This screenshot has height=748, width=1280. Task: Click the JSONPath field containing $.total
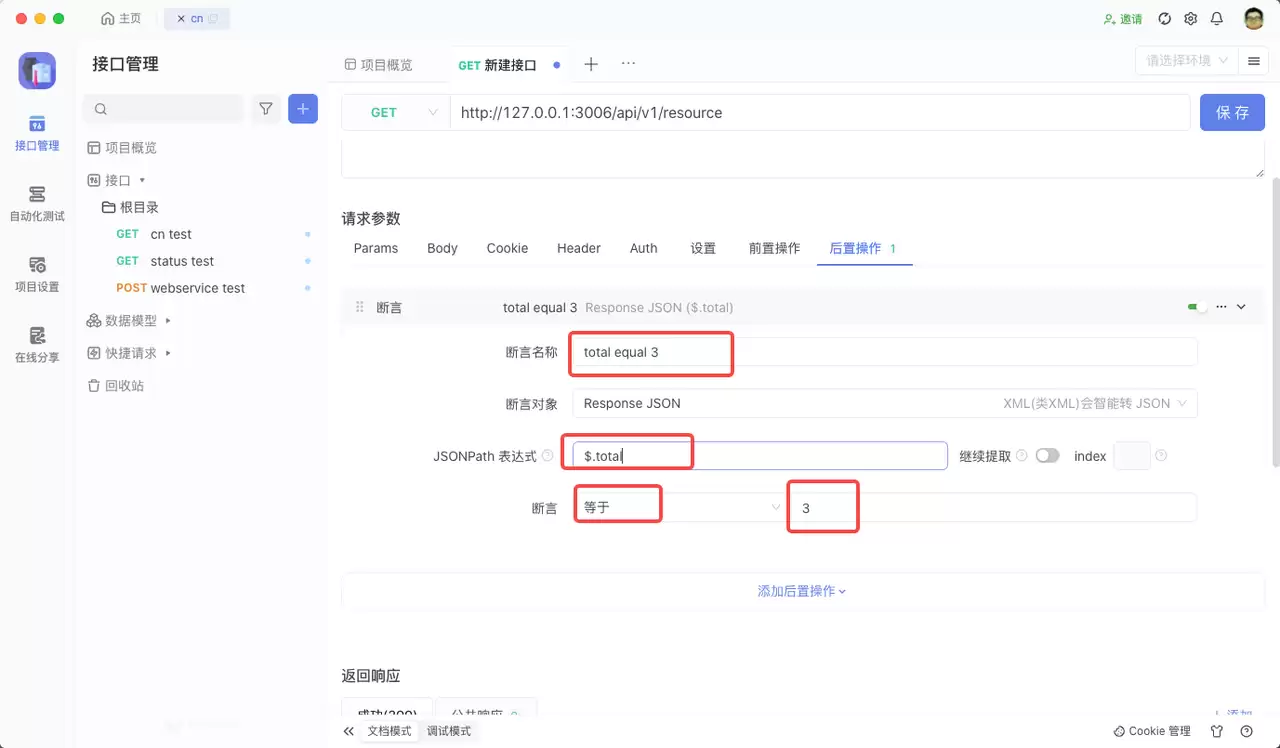click(760, 456)
